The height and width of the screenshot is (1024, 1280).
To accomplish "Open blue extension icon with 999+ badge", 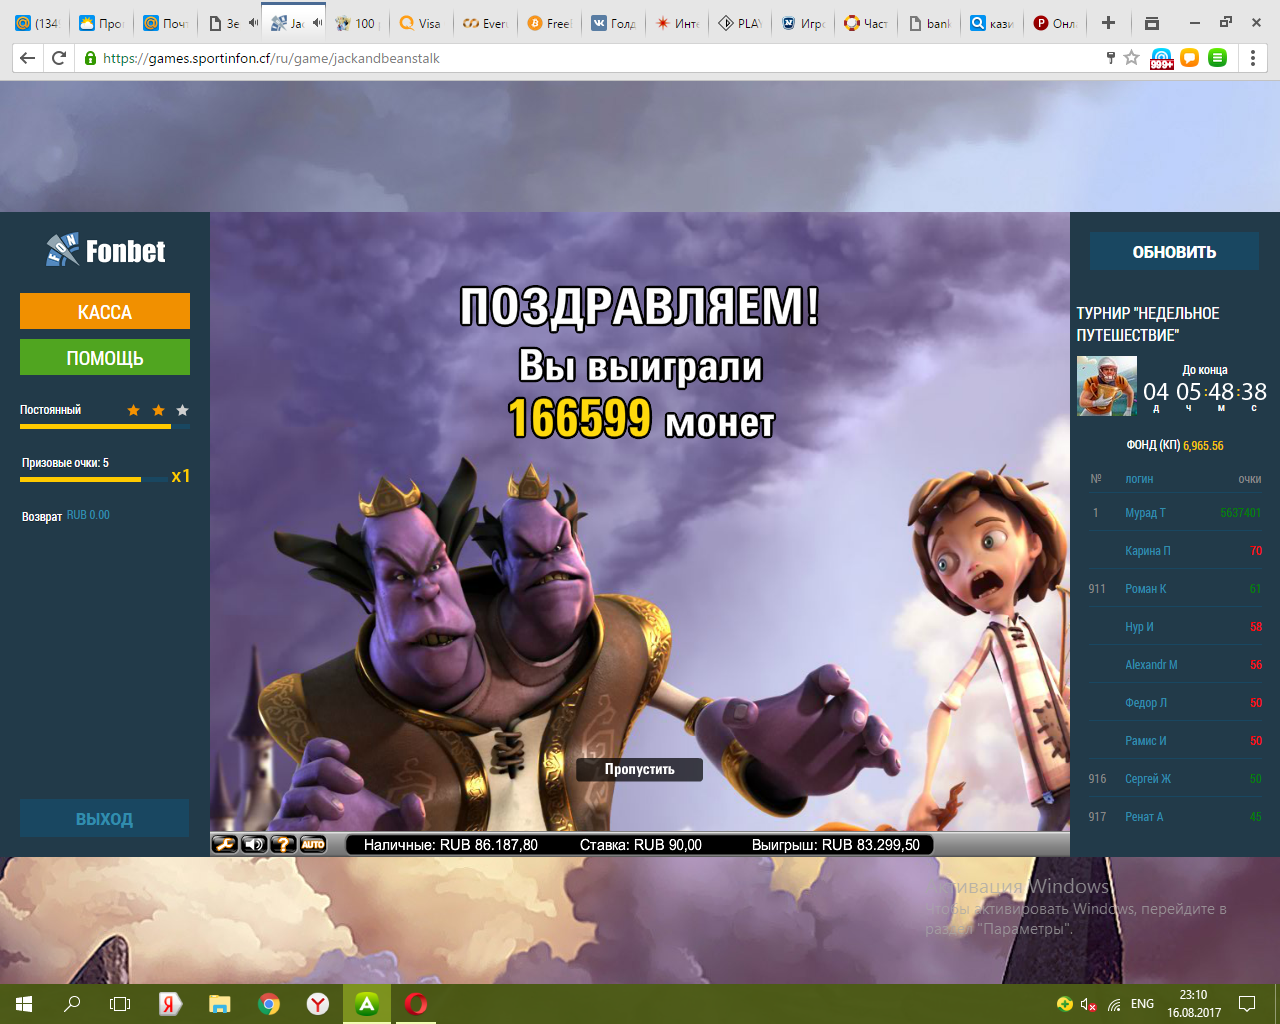I will click(1161, 58).
